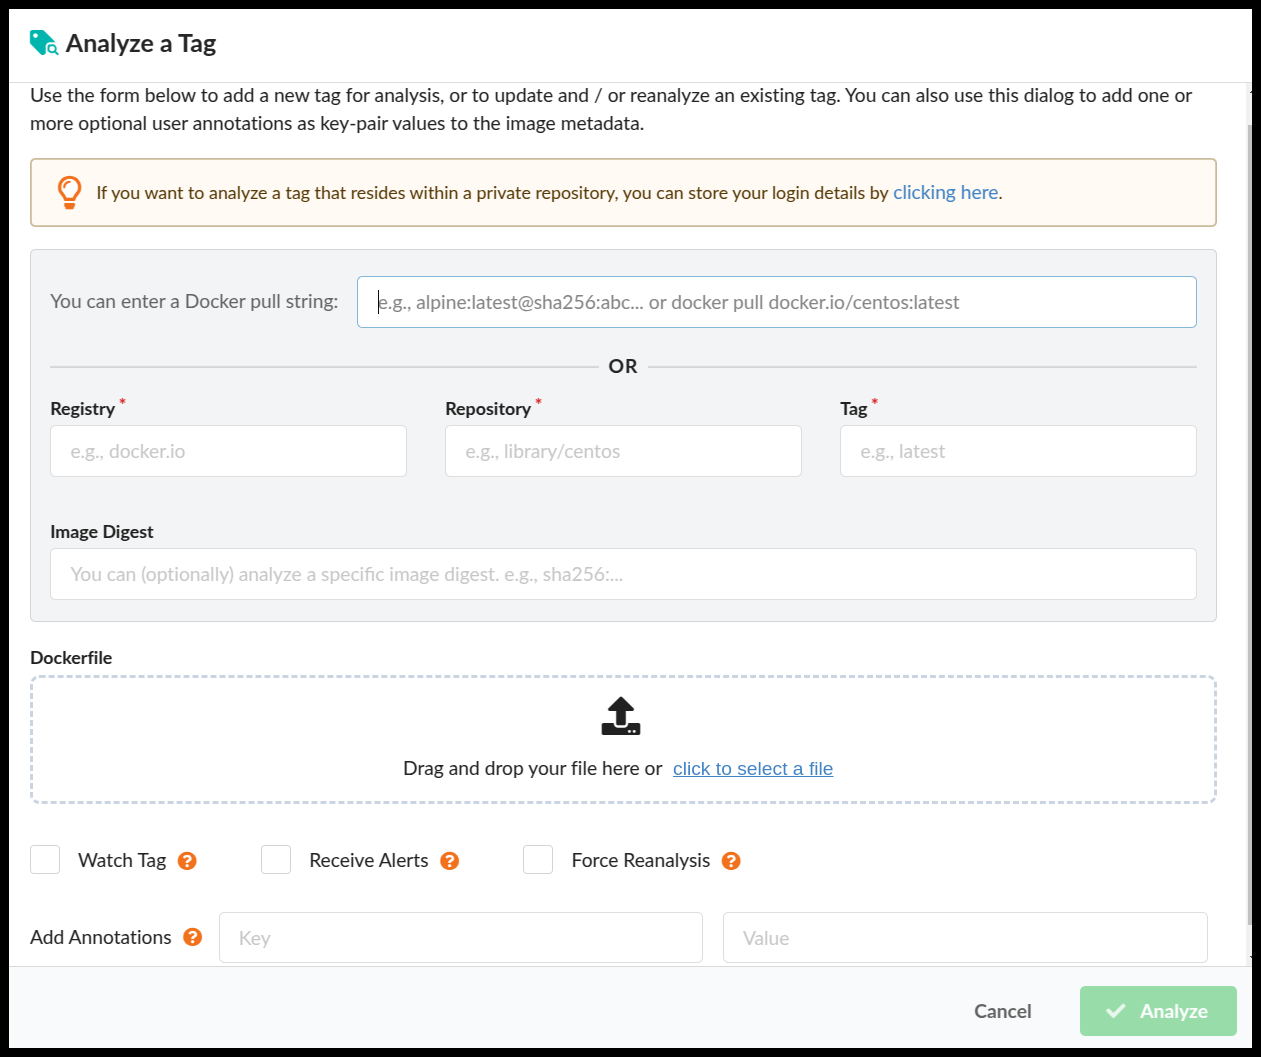
Task: Click into the Repository input field
Action: click(x=623, y=451)
